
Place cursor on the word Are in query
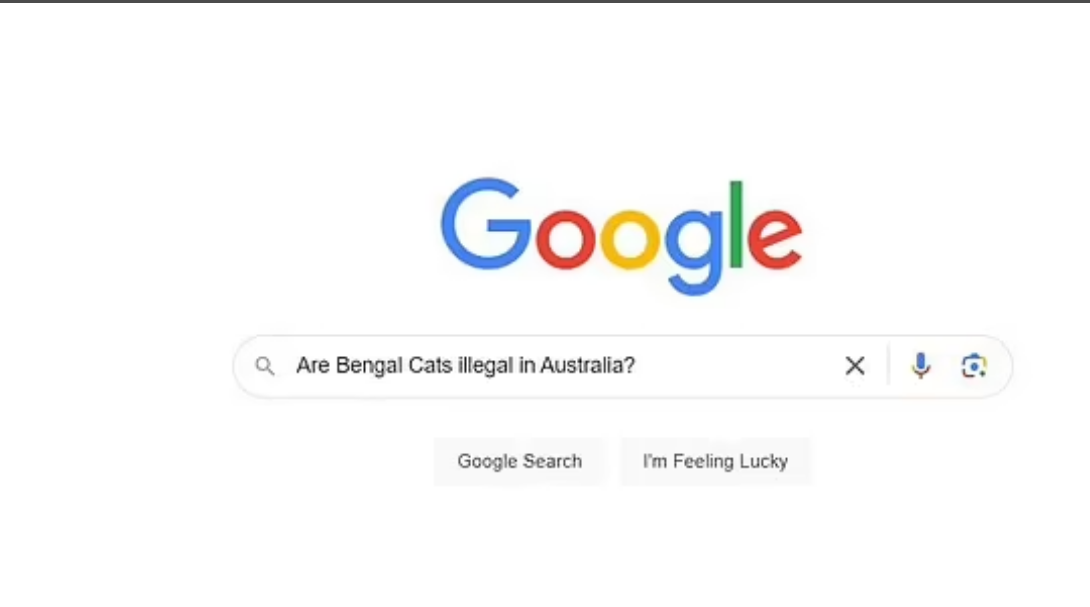point(313,365)
